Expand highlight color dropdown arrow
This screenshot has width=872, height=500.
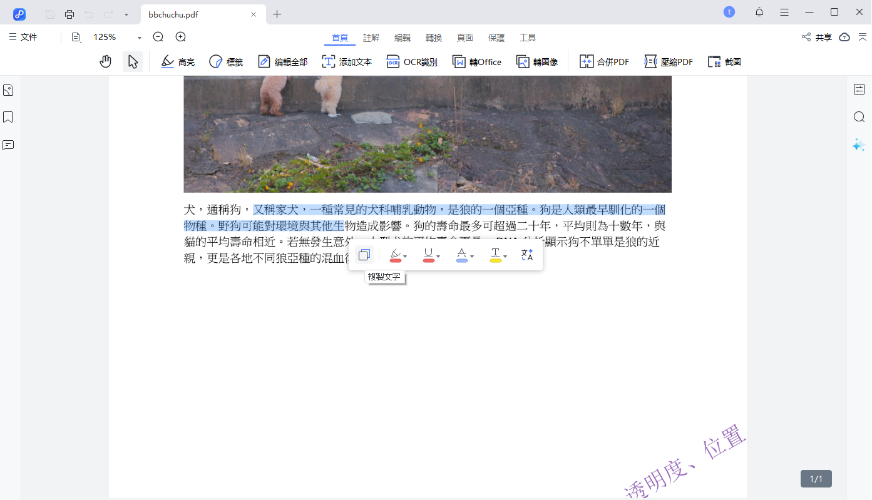point(405,256)
